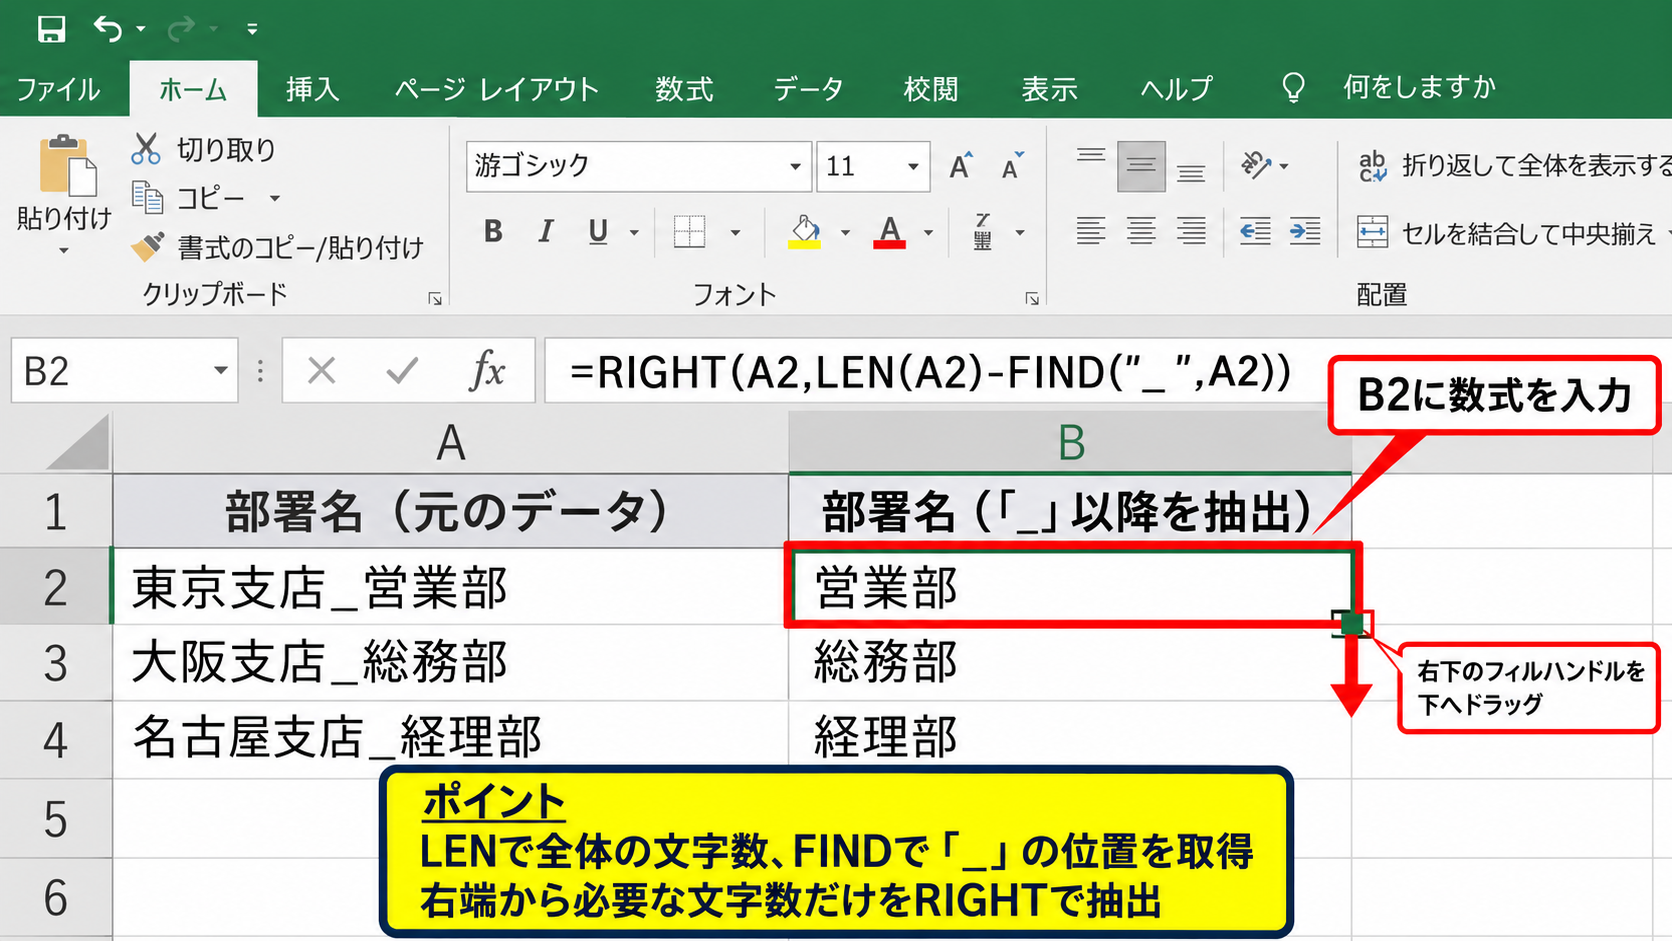
Task: Toggle Bold formatting
Action: tap(493, 232)
